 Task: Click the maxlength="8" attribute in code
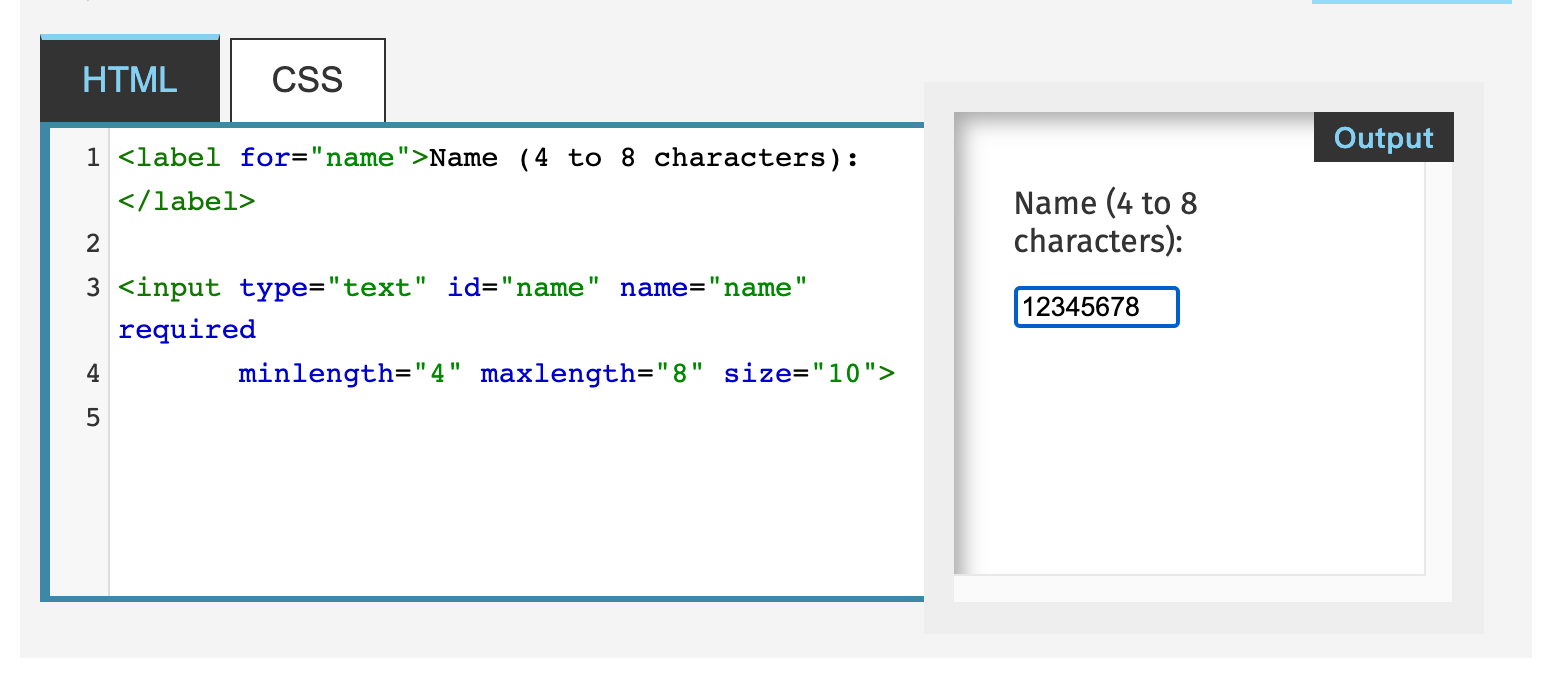point(593,374)
